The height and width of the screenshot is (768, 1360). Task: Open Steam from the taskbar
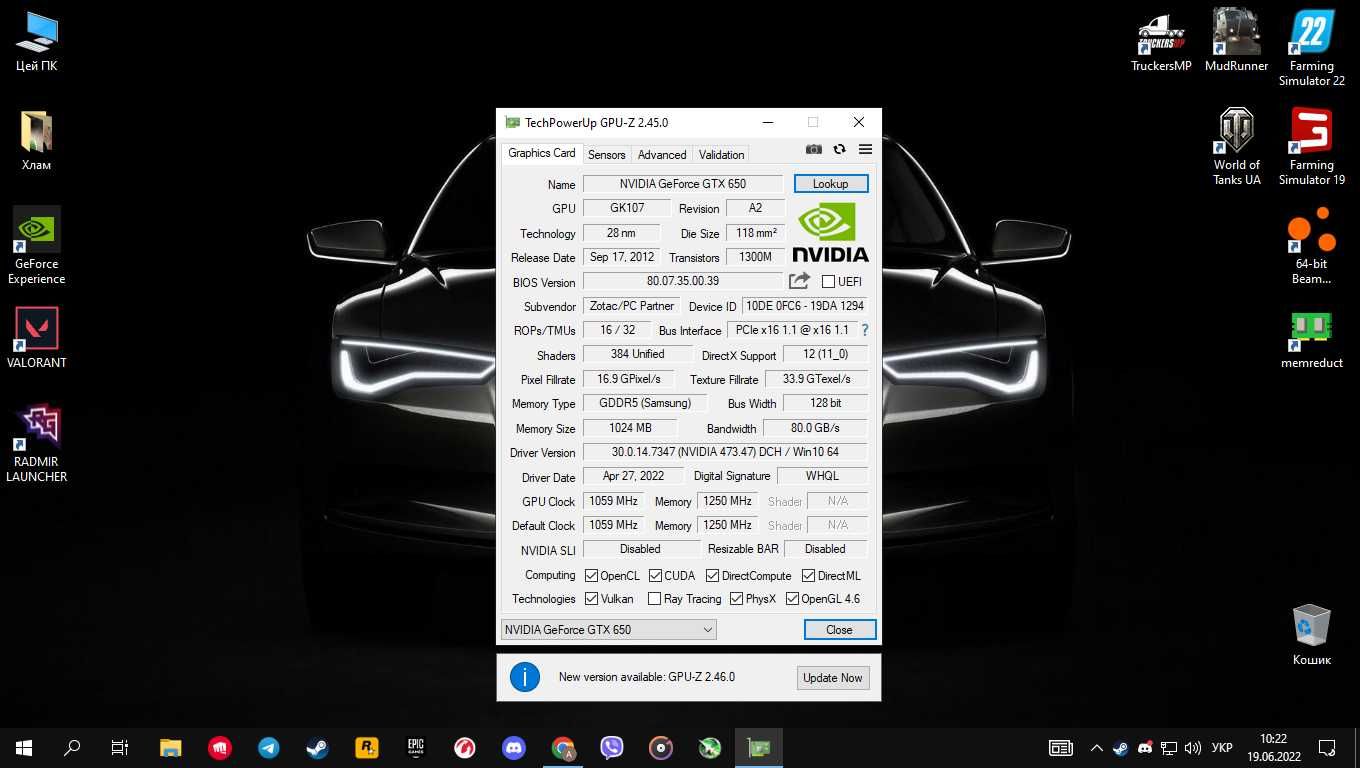317,747
